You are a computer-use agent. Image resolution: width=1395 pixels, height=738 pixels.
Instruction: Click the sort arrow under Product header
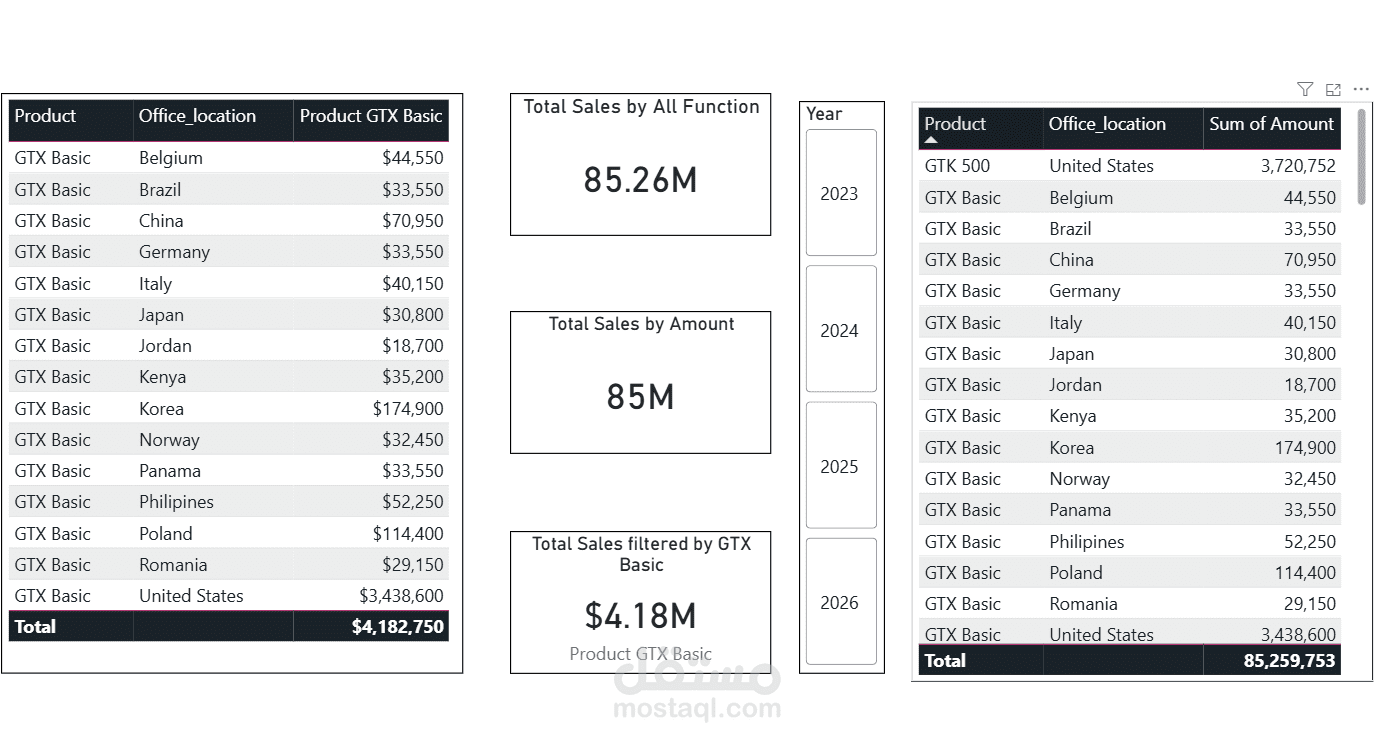pos(931,141)
